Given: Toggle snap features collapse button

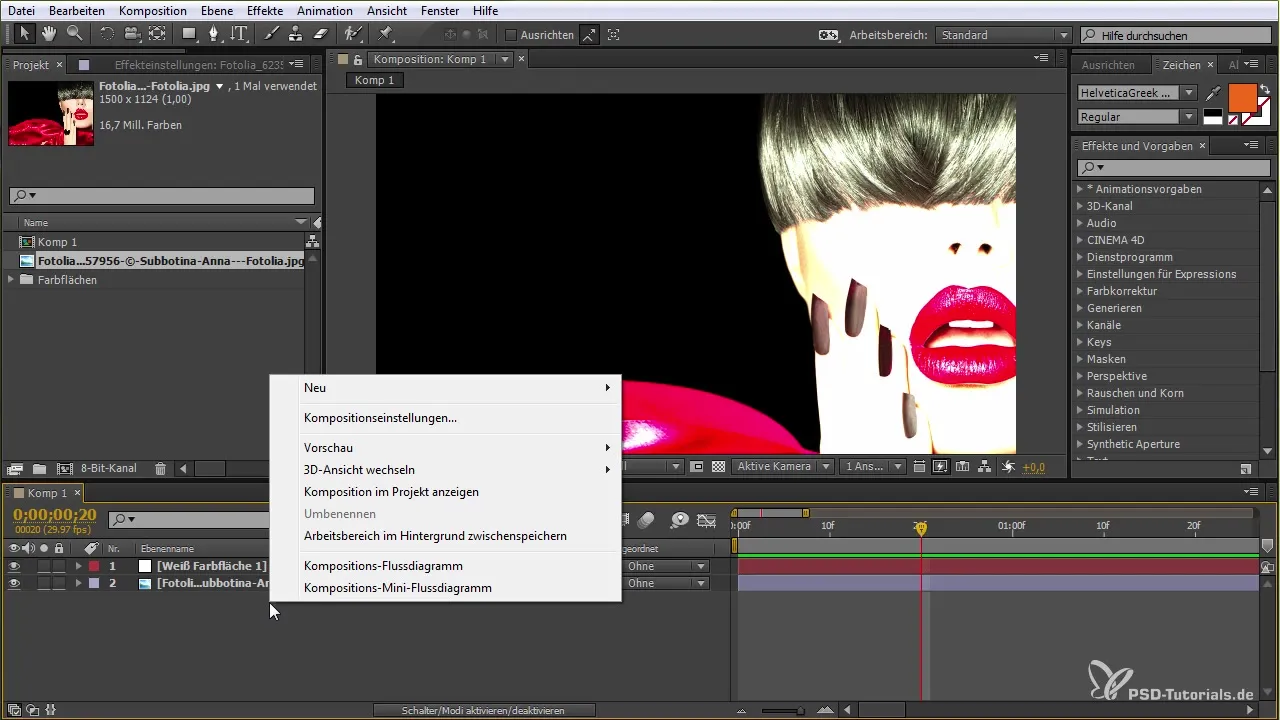Looking at the screenshot, I should pos(613,34).
